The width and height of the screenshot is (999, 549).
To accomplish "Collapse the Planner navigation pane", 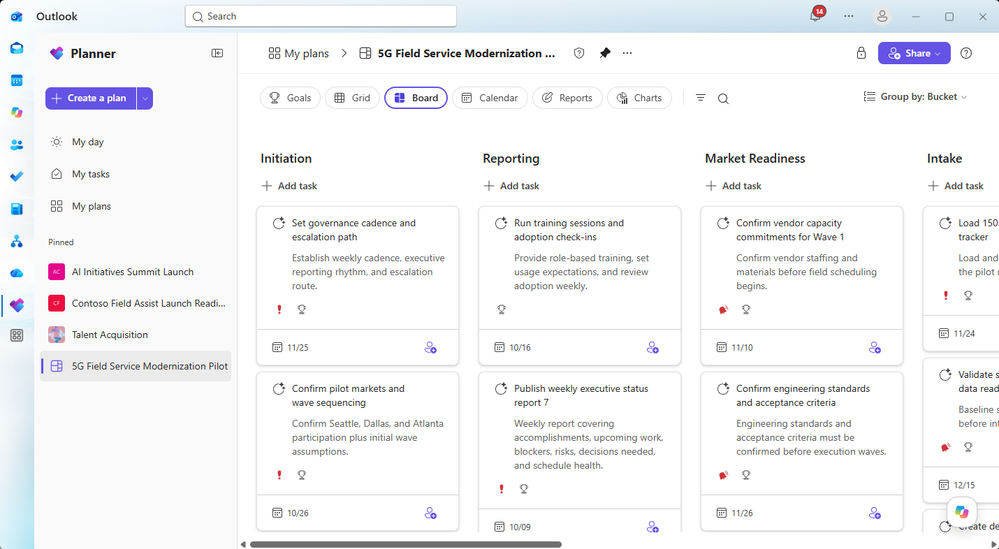I will (217, 53).
